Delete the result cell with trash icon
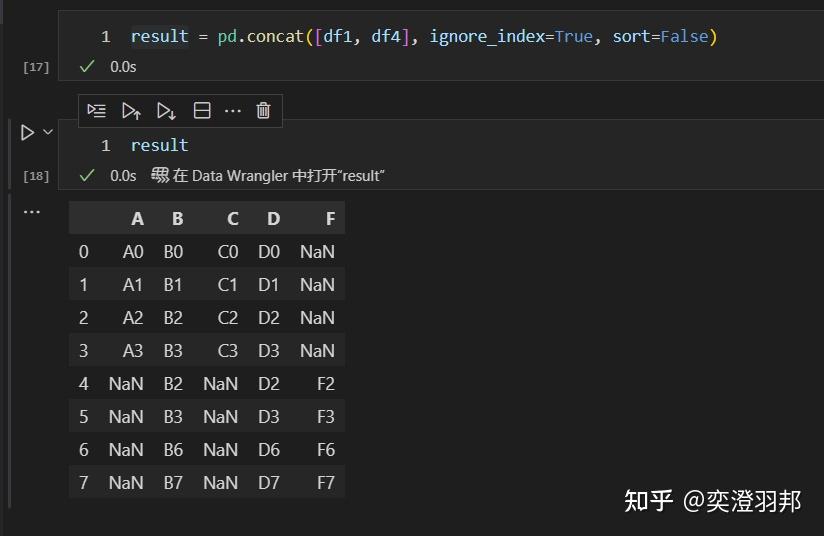 [x=263, y=111]
